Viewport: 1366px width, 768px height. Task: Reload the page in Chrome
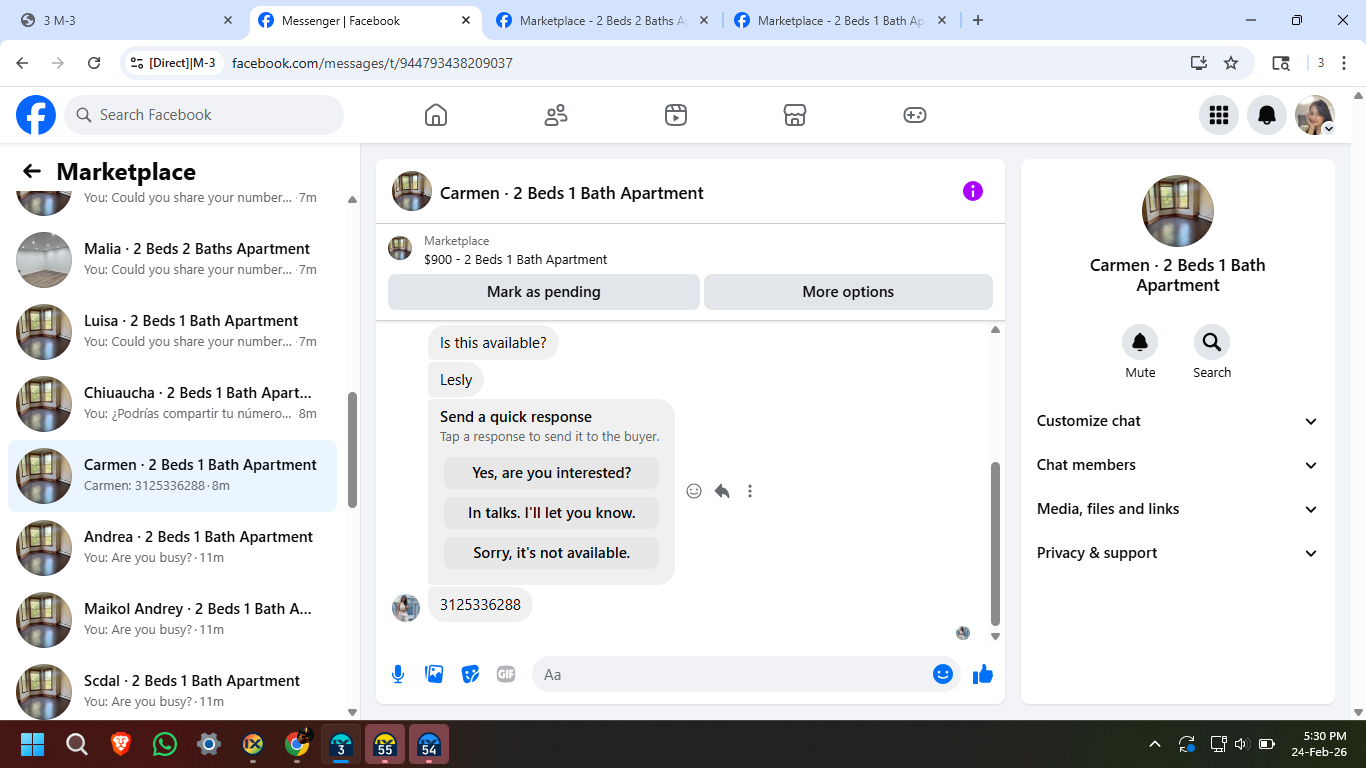(94, 63)
